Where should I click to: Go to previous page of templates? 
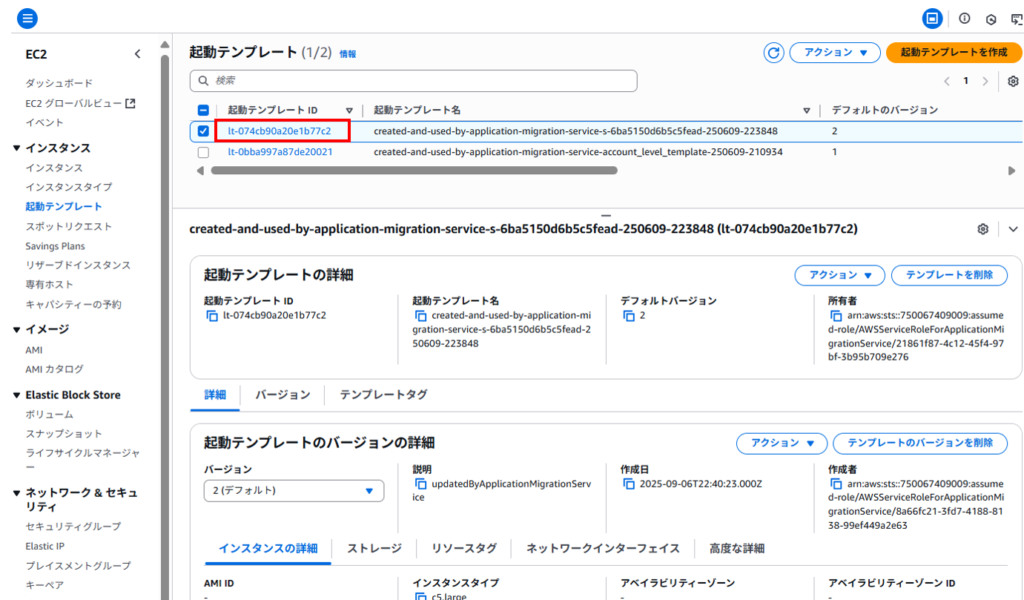pyautogui.click(x=946, y=82)
